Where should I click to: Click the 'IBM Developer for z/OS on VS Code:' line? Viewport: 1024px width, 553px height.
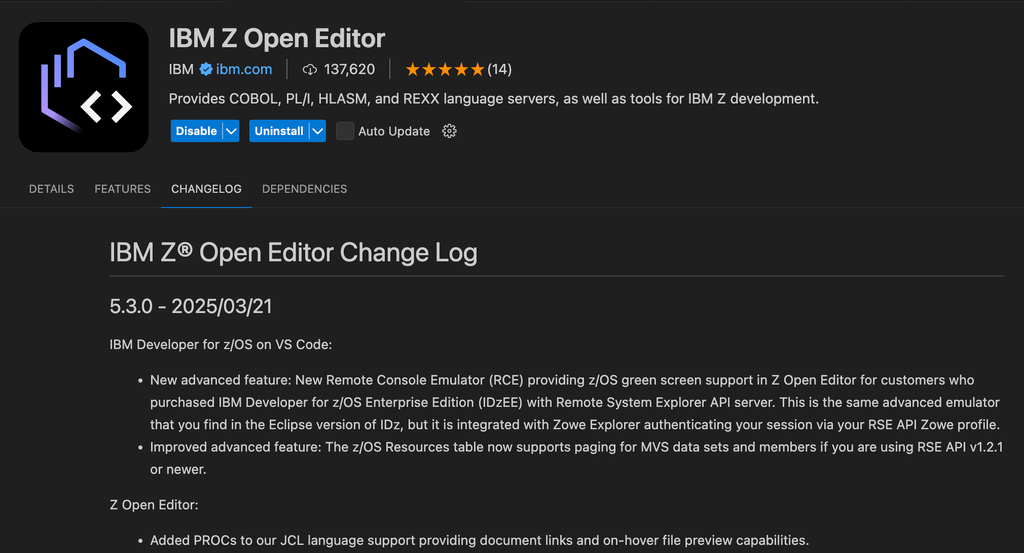pos(221,345)
